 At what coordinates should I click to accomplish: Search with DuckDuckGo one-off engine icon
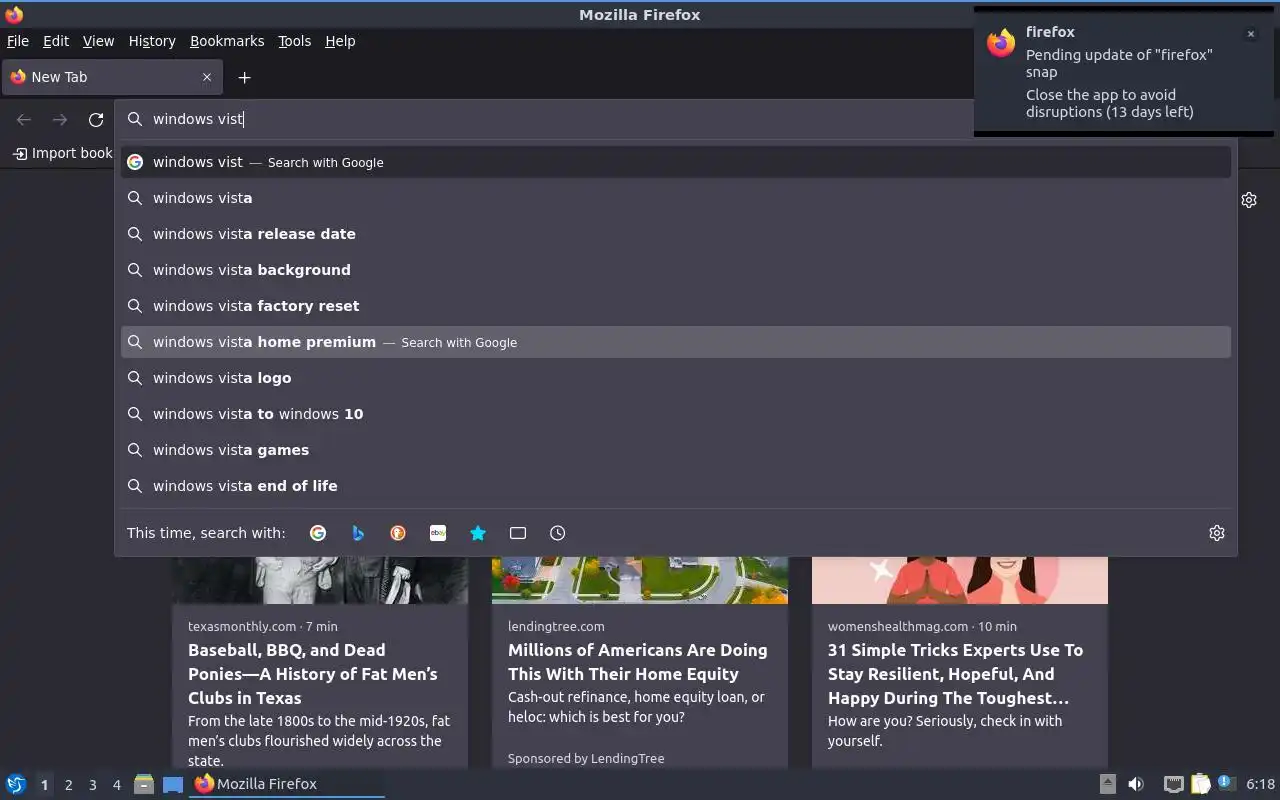(398, 533)
